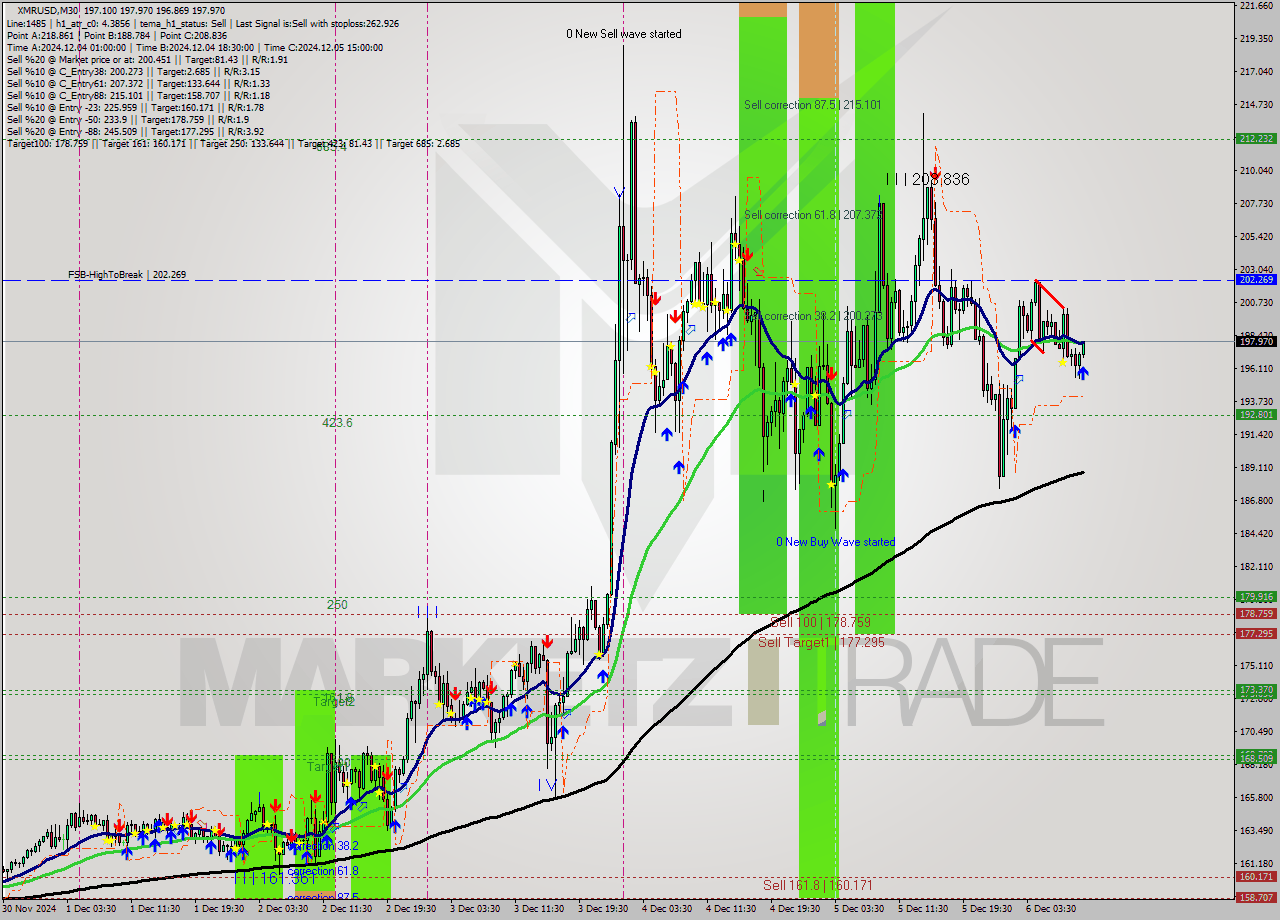Click the 'Sell correction 87.5 | 215.101' label

(x=812, y=105)
